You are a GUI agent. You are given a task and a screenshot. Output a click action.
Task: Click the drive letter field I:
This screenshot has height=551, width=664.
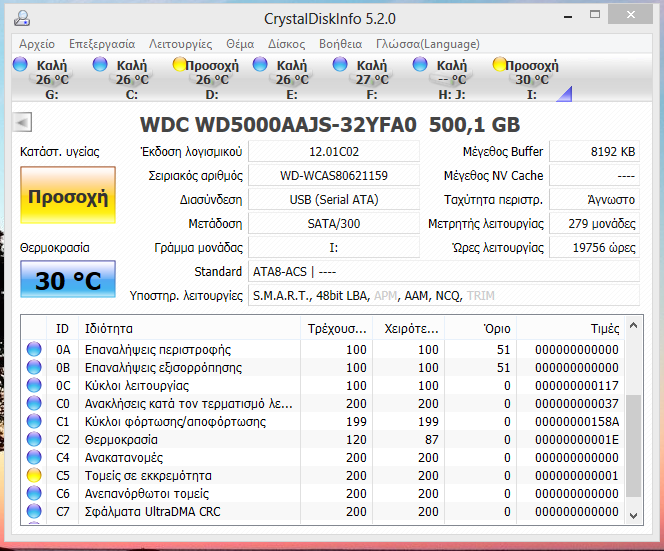[334, 247]
